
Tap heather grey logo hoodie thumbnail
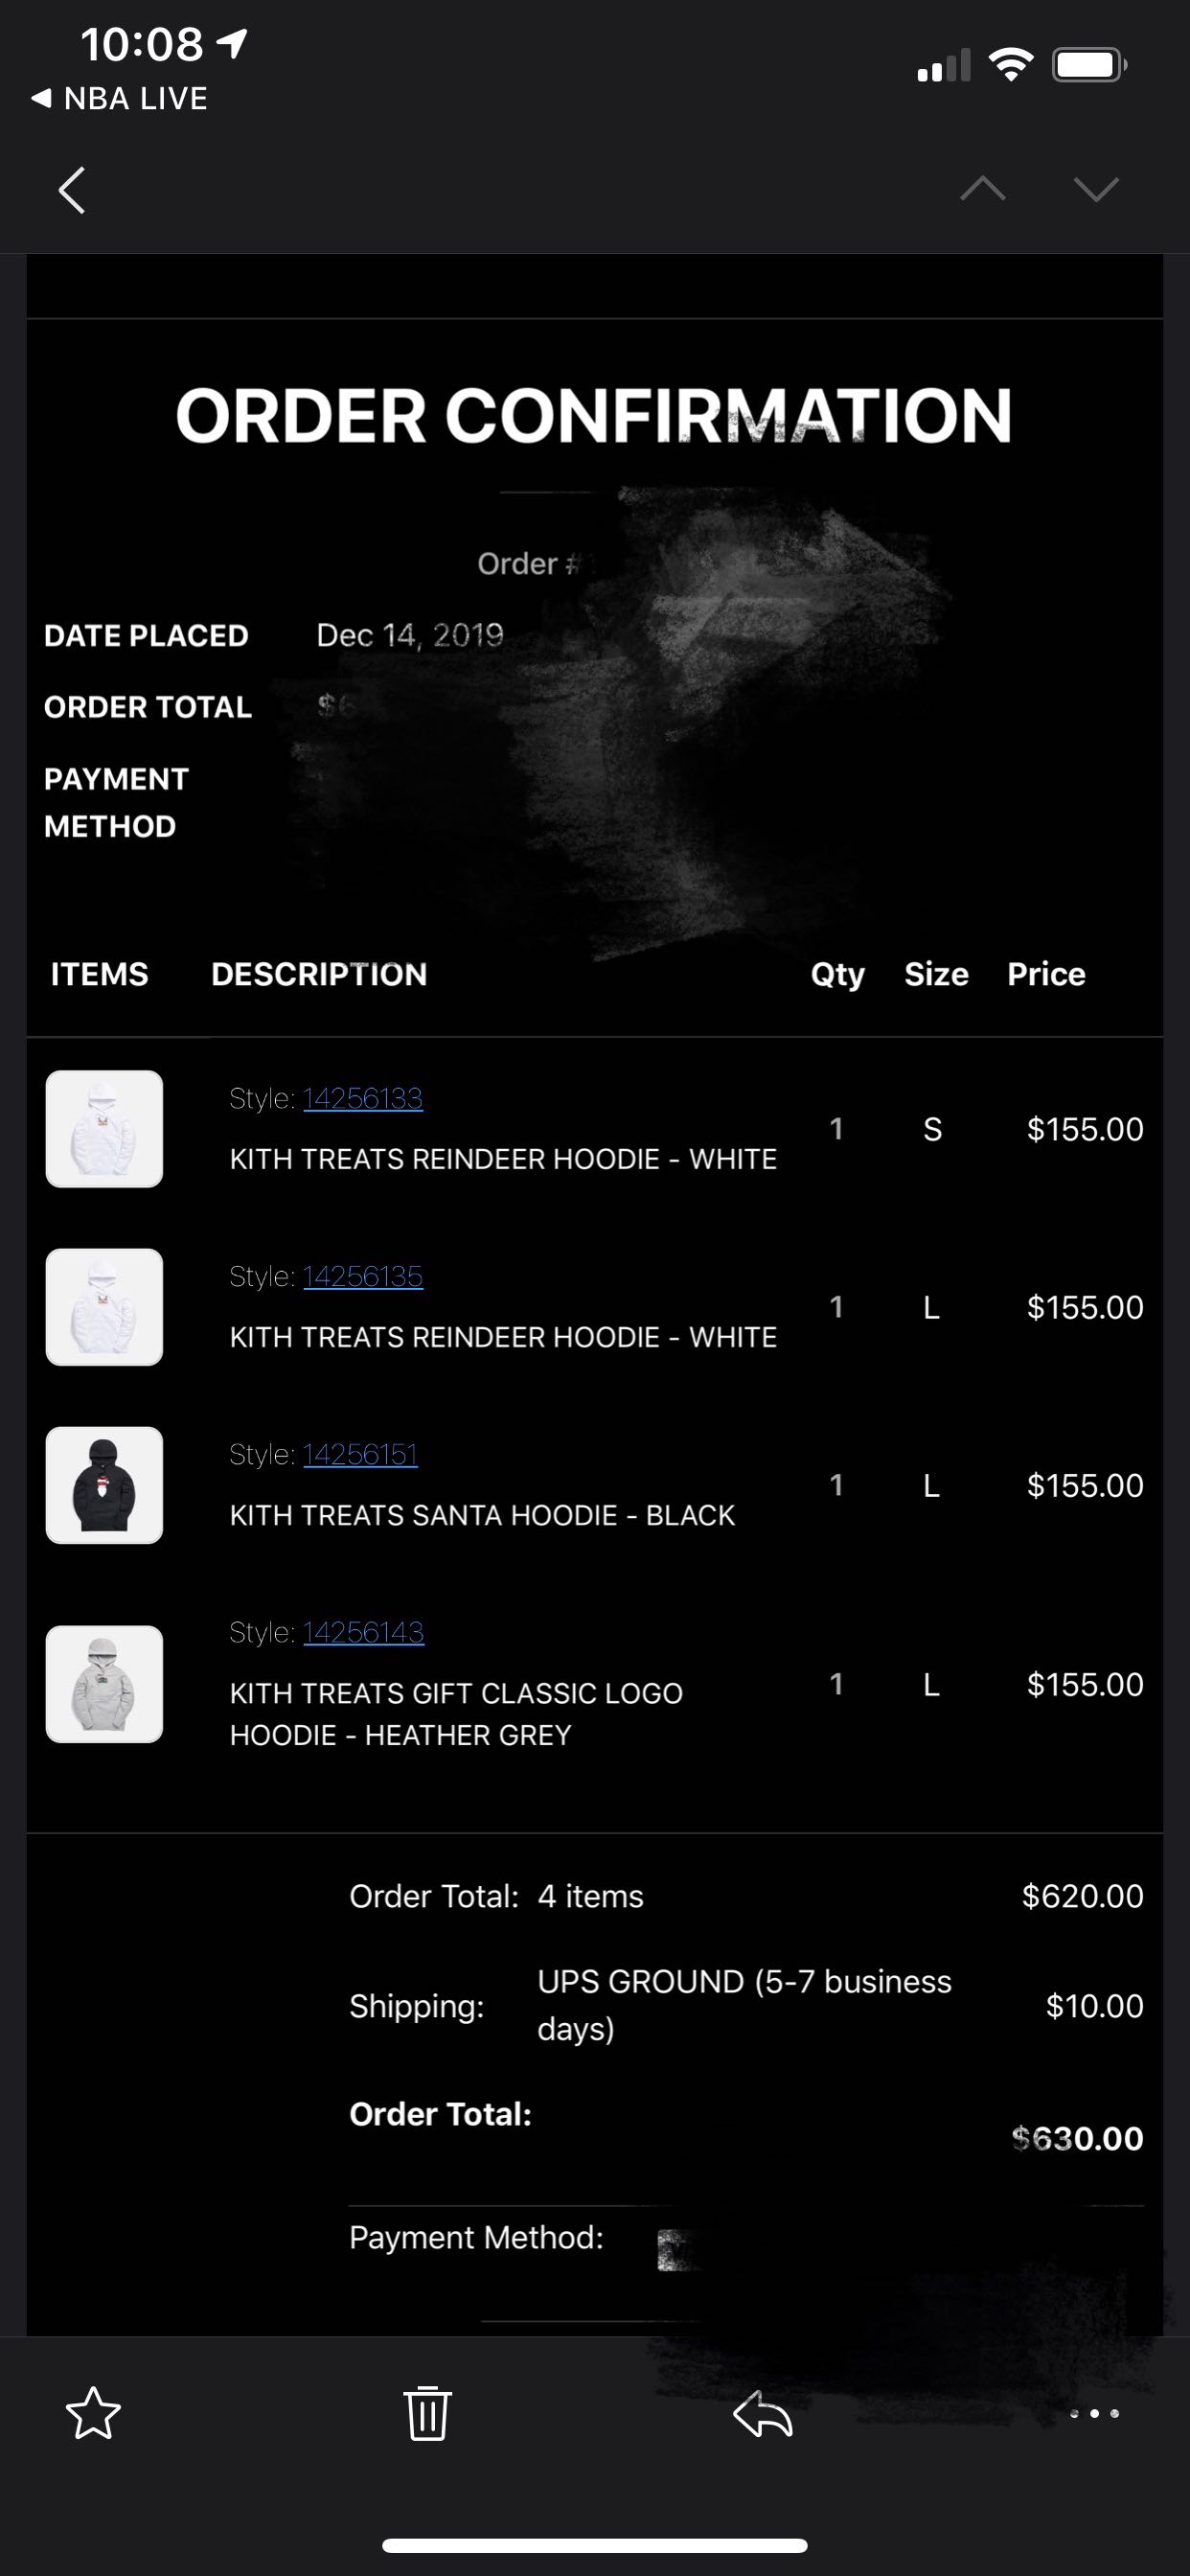click(x=104, y=1684)
